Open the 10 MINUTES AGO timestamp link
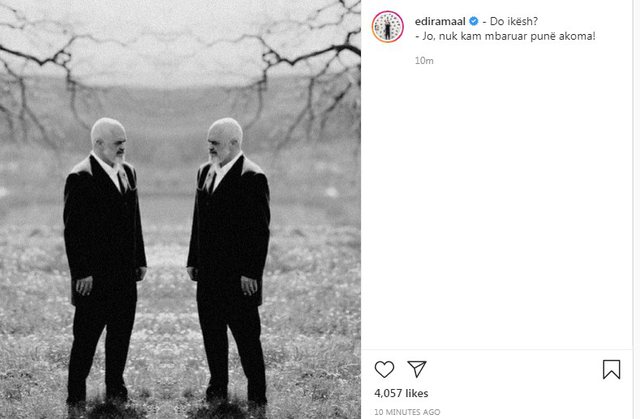This screenshot has width=640, height=419. click(x=407, y=412)
